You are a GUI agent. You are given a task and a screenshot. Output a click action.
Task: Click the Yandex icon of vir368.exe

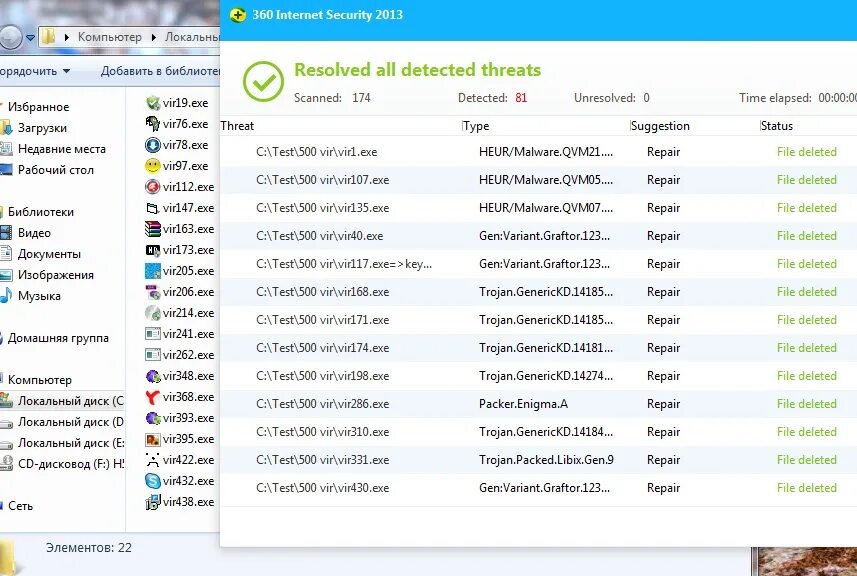(x=153, y=397)
